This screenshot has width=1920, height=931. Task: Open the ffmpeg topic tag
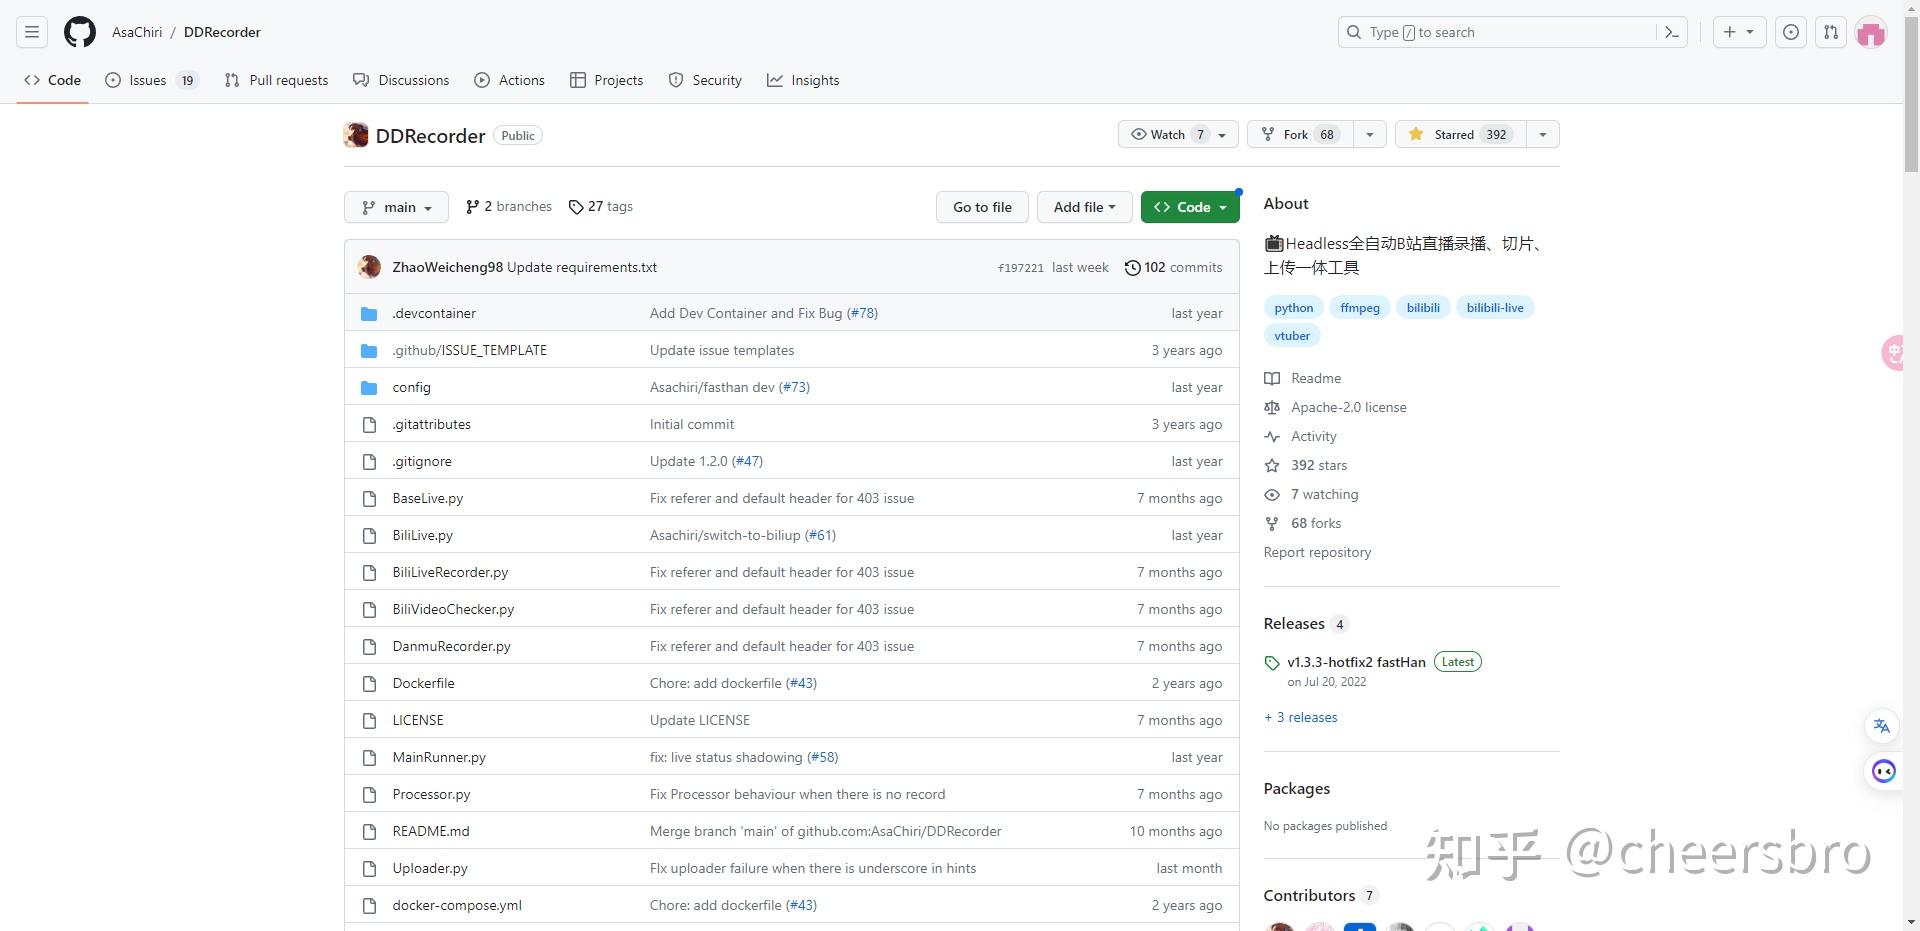pos(1360,308)
